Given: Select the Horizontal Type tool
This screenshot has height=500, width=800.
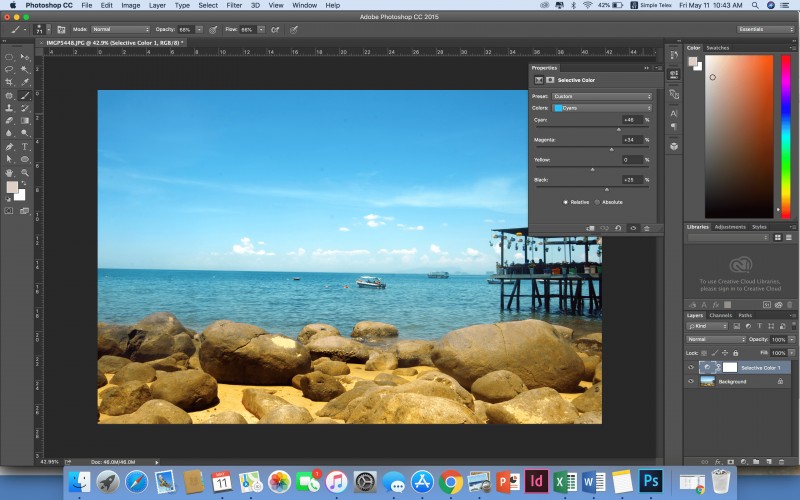Looking at the screenshot, I should 25,146.
